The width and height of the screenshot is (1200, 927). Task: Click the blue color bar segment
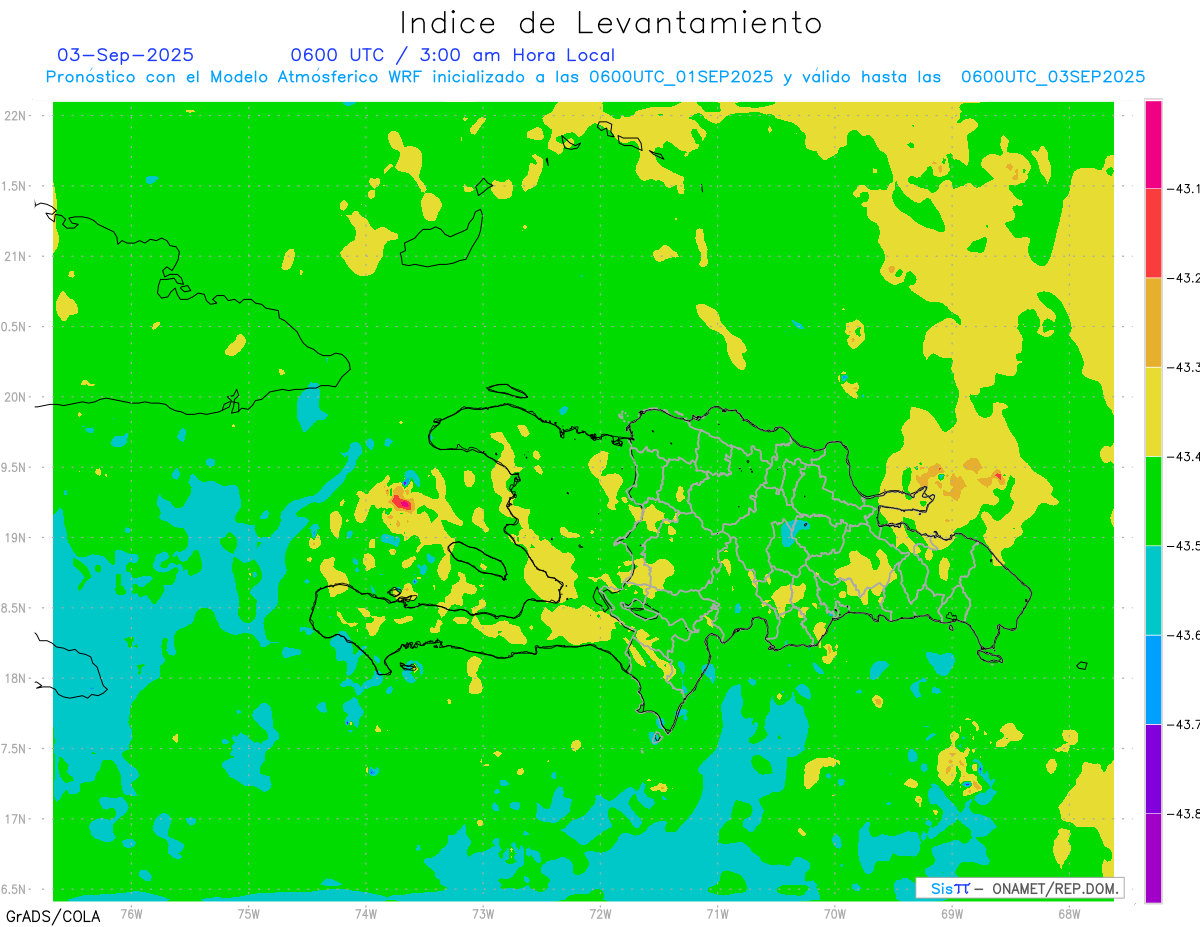click(1153, 679)
